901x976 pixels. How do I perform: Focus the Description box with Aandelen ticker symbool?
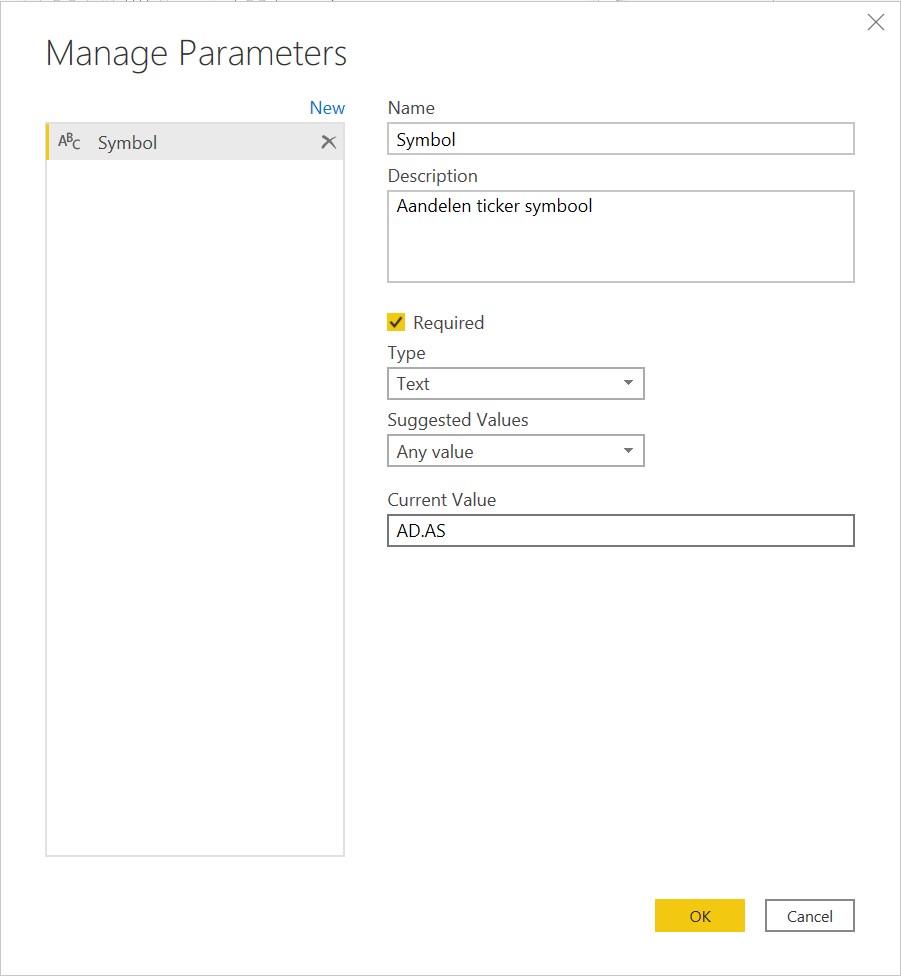[x=620, y=236]
